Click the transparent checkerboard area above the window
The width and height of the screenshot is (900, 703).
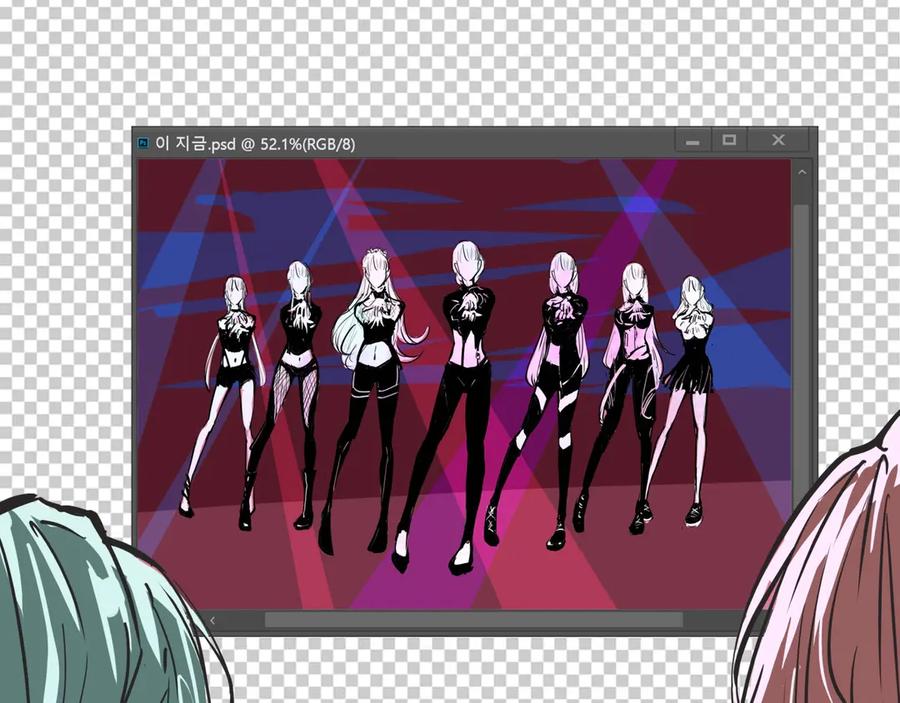pos(450,63)
